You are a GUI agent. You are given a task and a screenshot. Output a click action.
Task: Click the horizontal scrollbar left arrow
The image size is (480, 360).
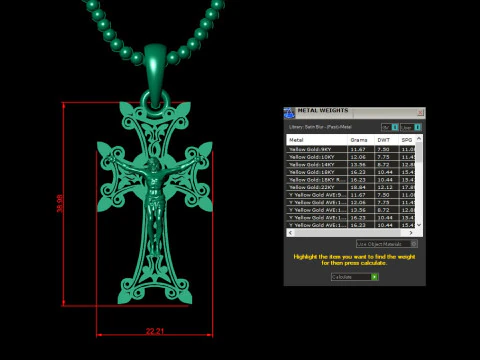(x=290, y=233)
